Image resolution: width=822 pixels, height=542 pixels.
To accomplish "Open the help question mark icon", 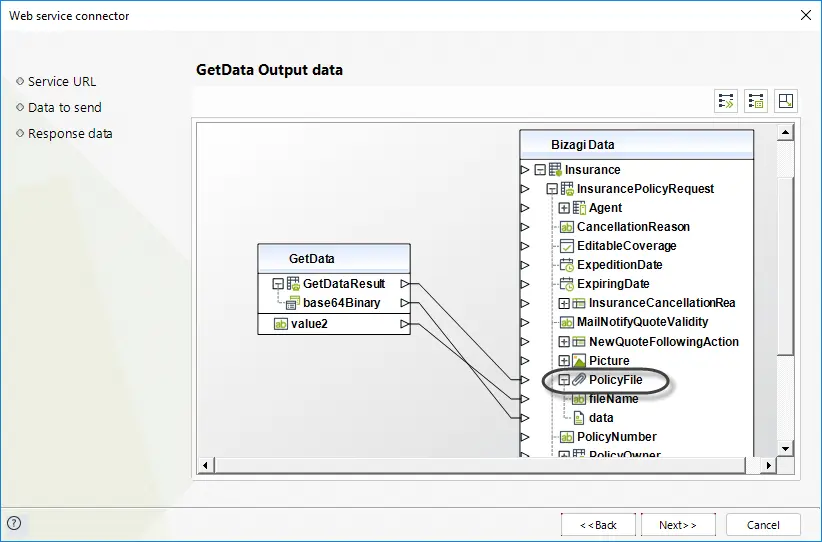I will click(x=14, y=523).
